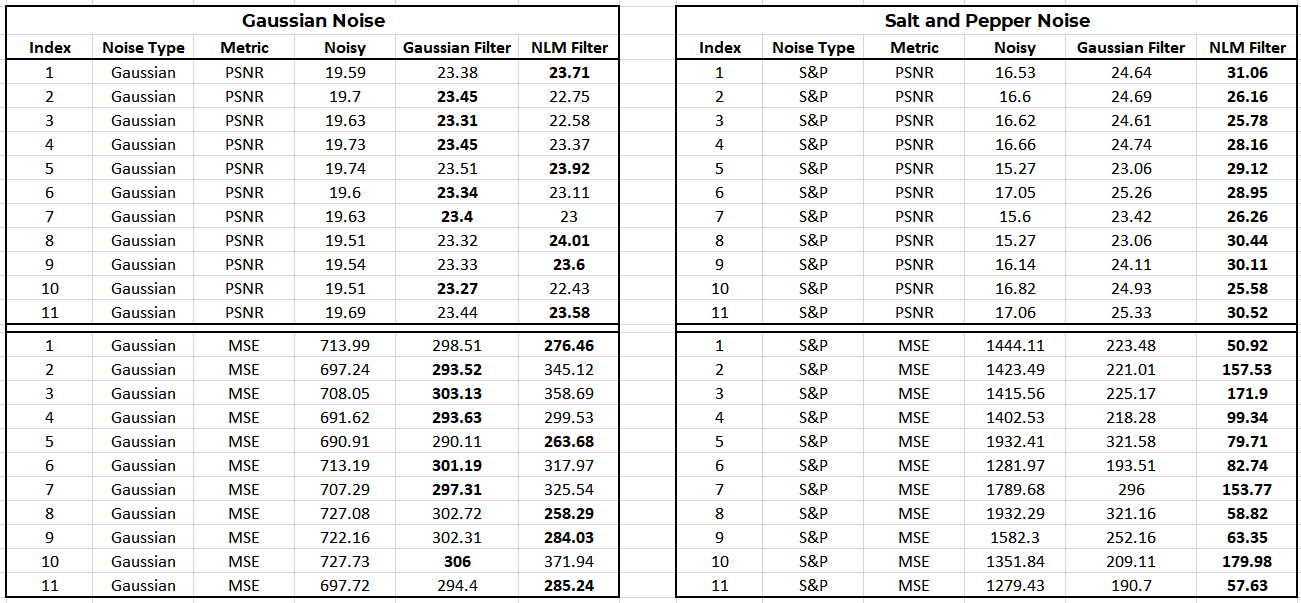Click "Index" header in the Gaussian Noise table
This screenshot has width=1301, height=603.
(50, 47)
